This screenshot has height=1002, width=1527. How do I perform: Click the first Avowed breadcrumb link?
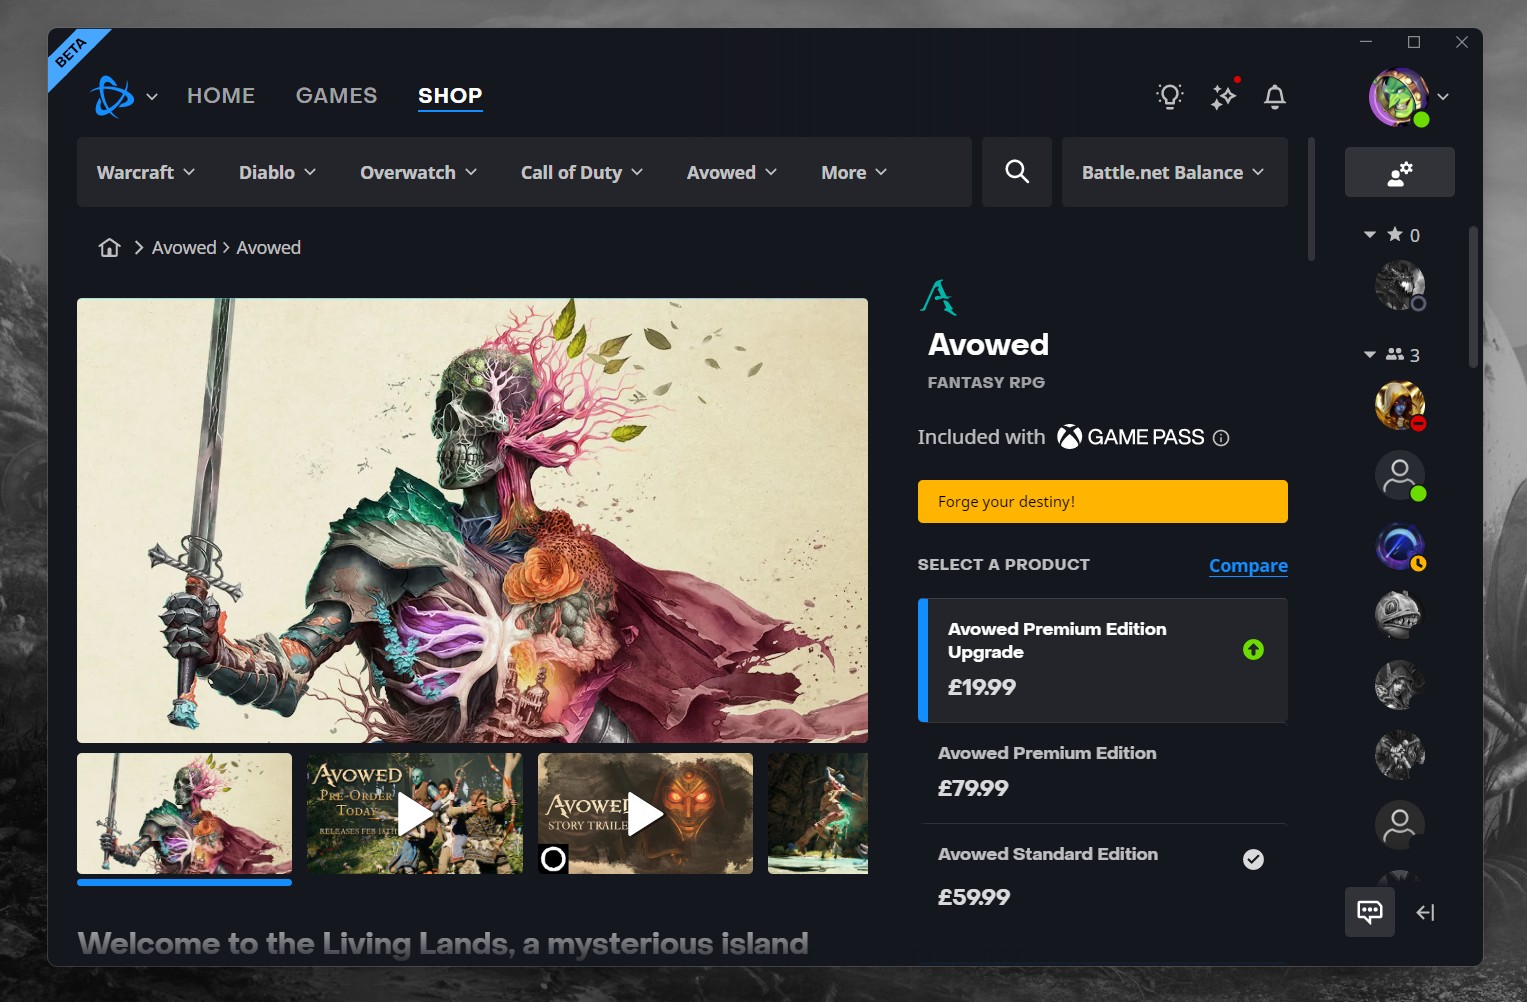tap(184, 248)
